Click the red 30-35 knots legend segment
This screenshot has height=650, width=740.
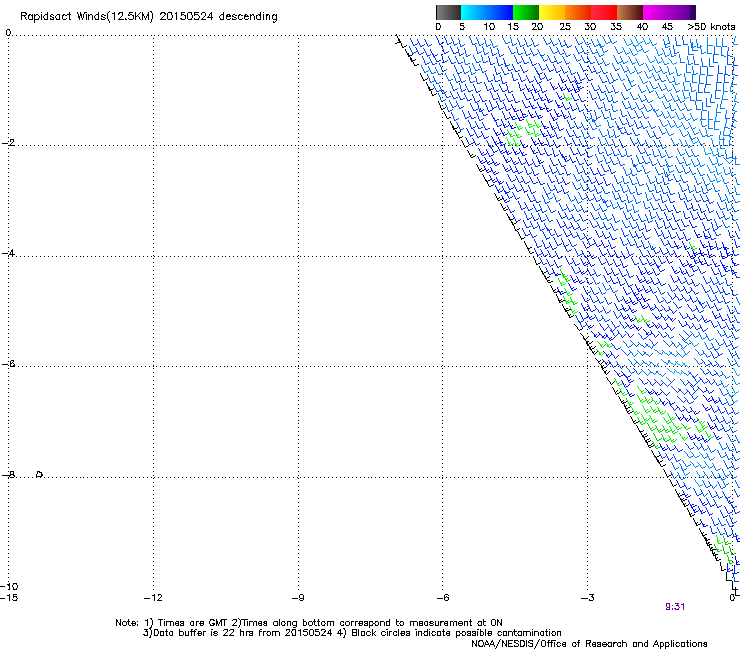coord(604,12)
